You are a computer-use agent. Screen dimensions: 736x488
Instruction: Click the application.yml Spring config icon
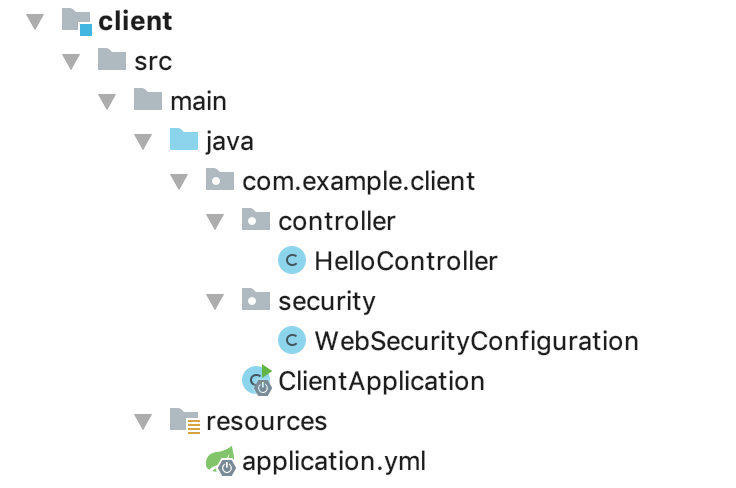pyautogui.click(x=221, y=461)
